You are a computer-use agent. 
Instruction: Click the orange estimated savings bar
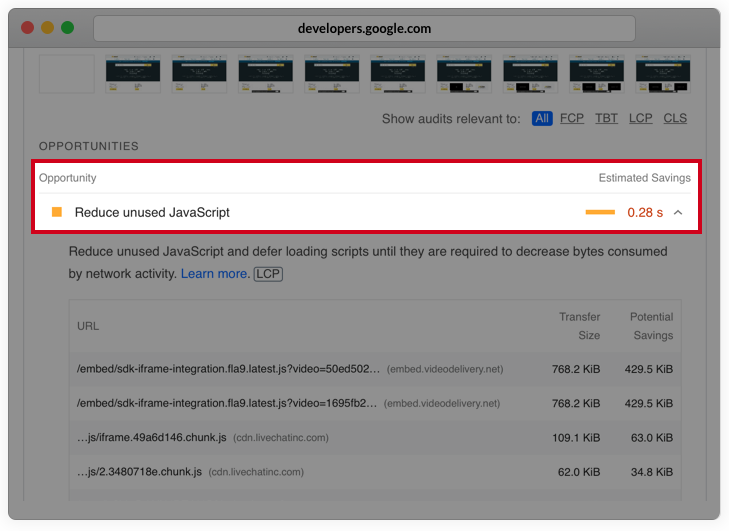point(600,212)
